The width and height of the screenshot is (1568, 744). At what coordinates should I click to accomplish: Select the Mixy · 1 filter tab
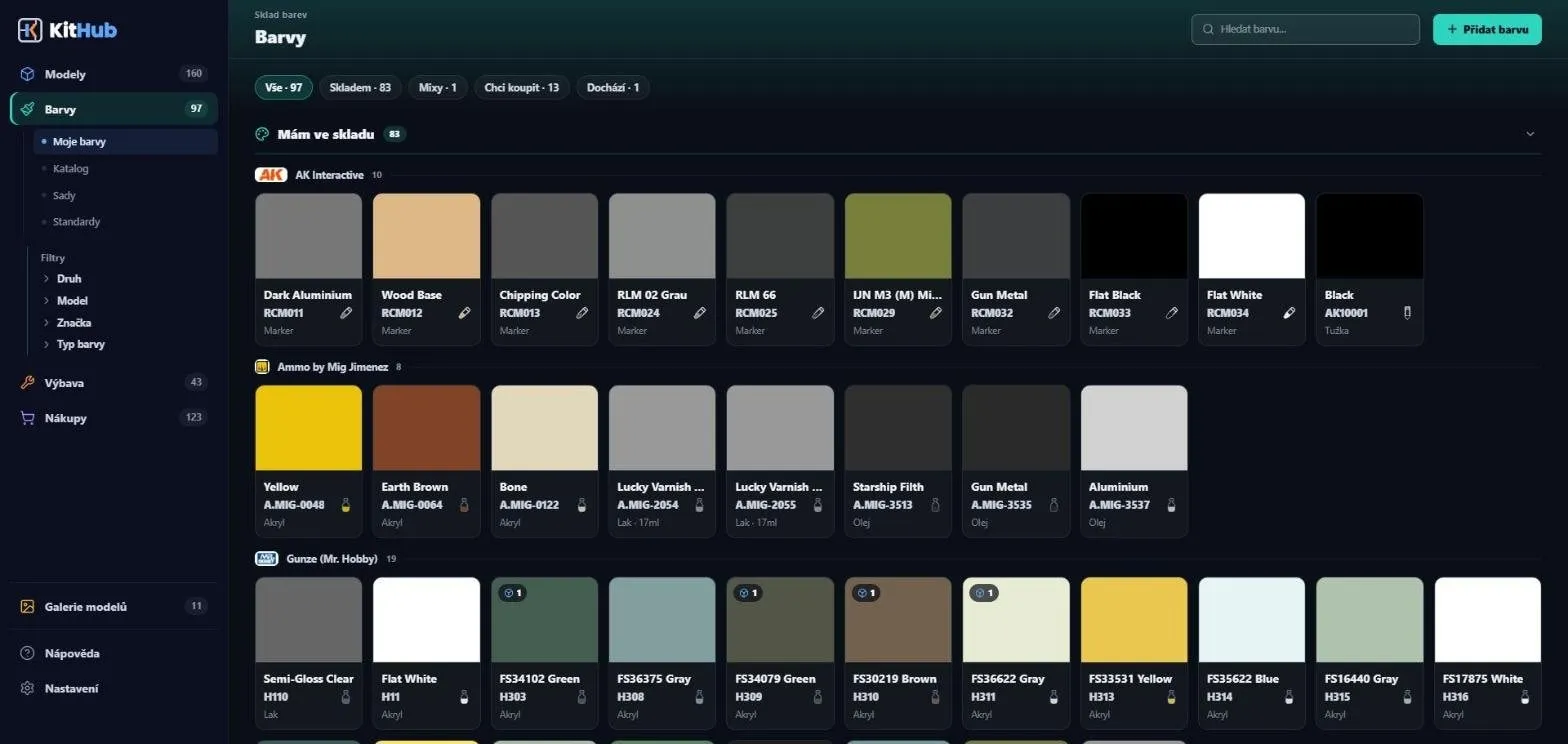pyautogui.click(x=438, y=88)
